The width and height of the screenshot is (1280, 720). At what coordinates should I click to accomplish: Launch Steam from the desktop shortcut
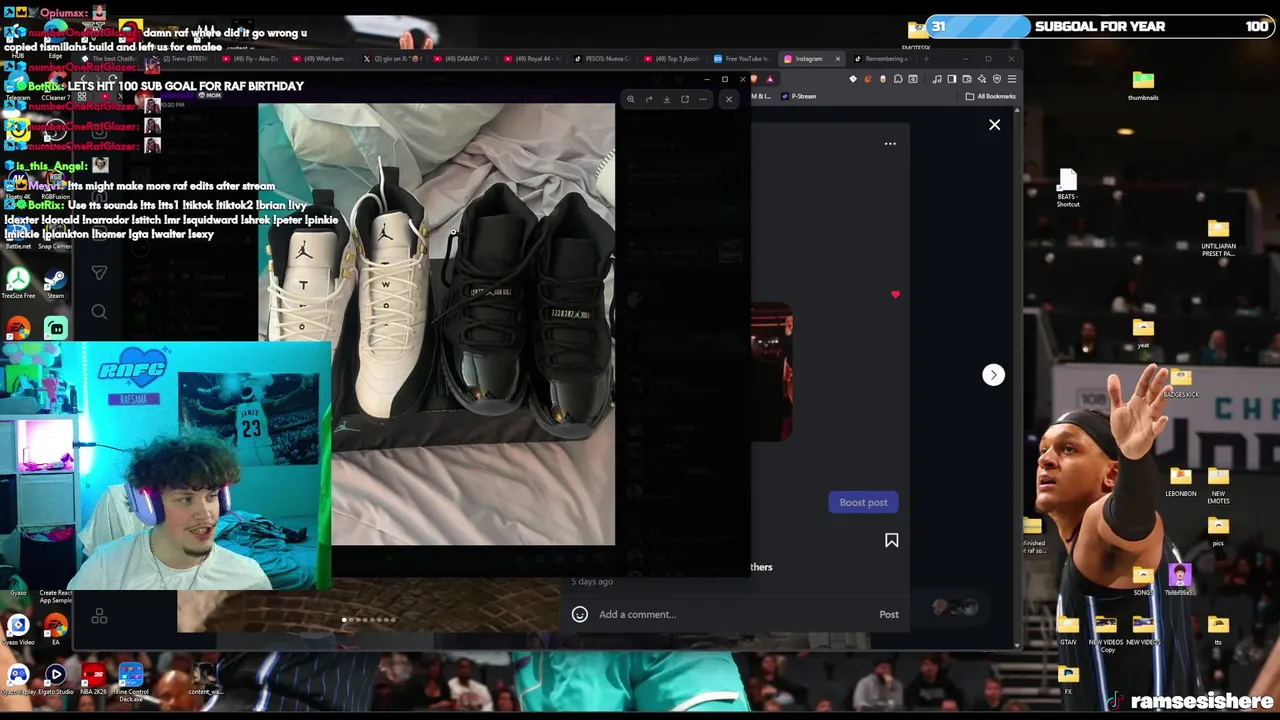[55, 284]
